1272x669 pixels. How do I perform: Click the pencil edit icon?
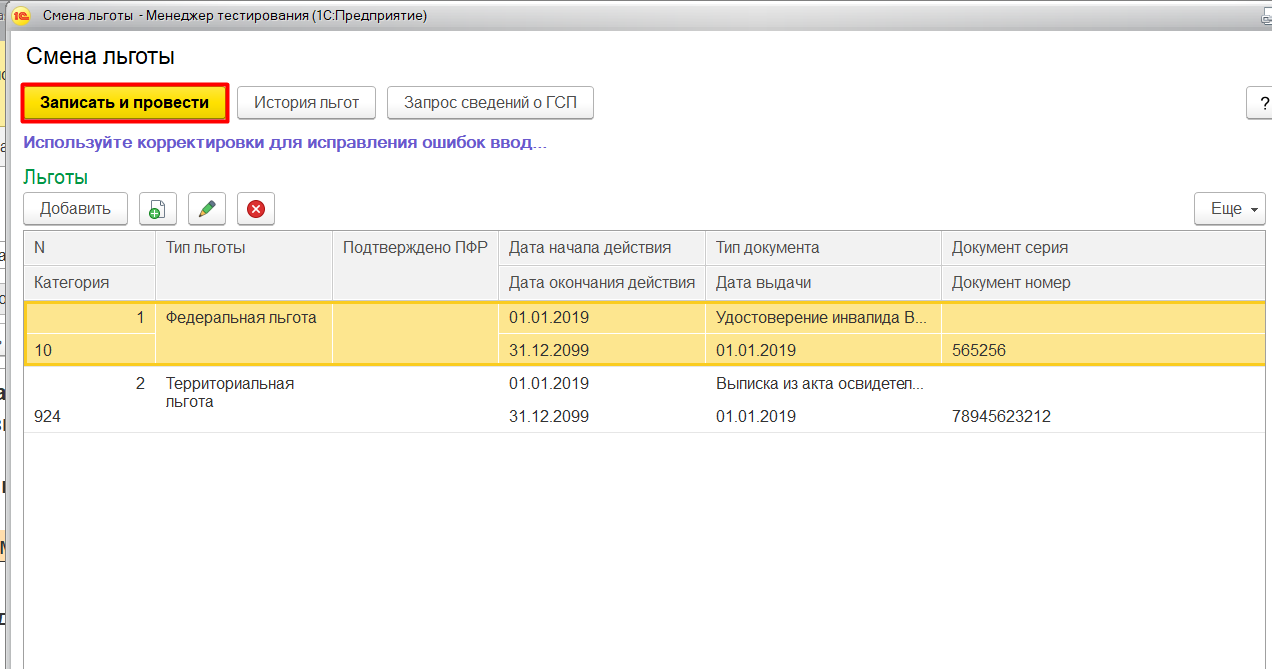(207, 209)
